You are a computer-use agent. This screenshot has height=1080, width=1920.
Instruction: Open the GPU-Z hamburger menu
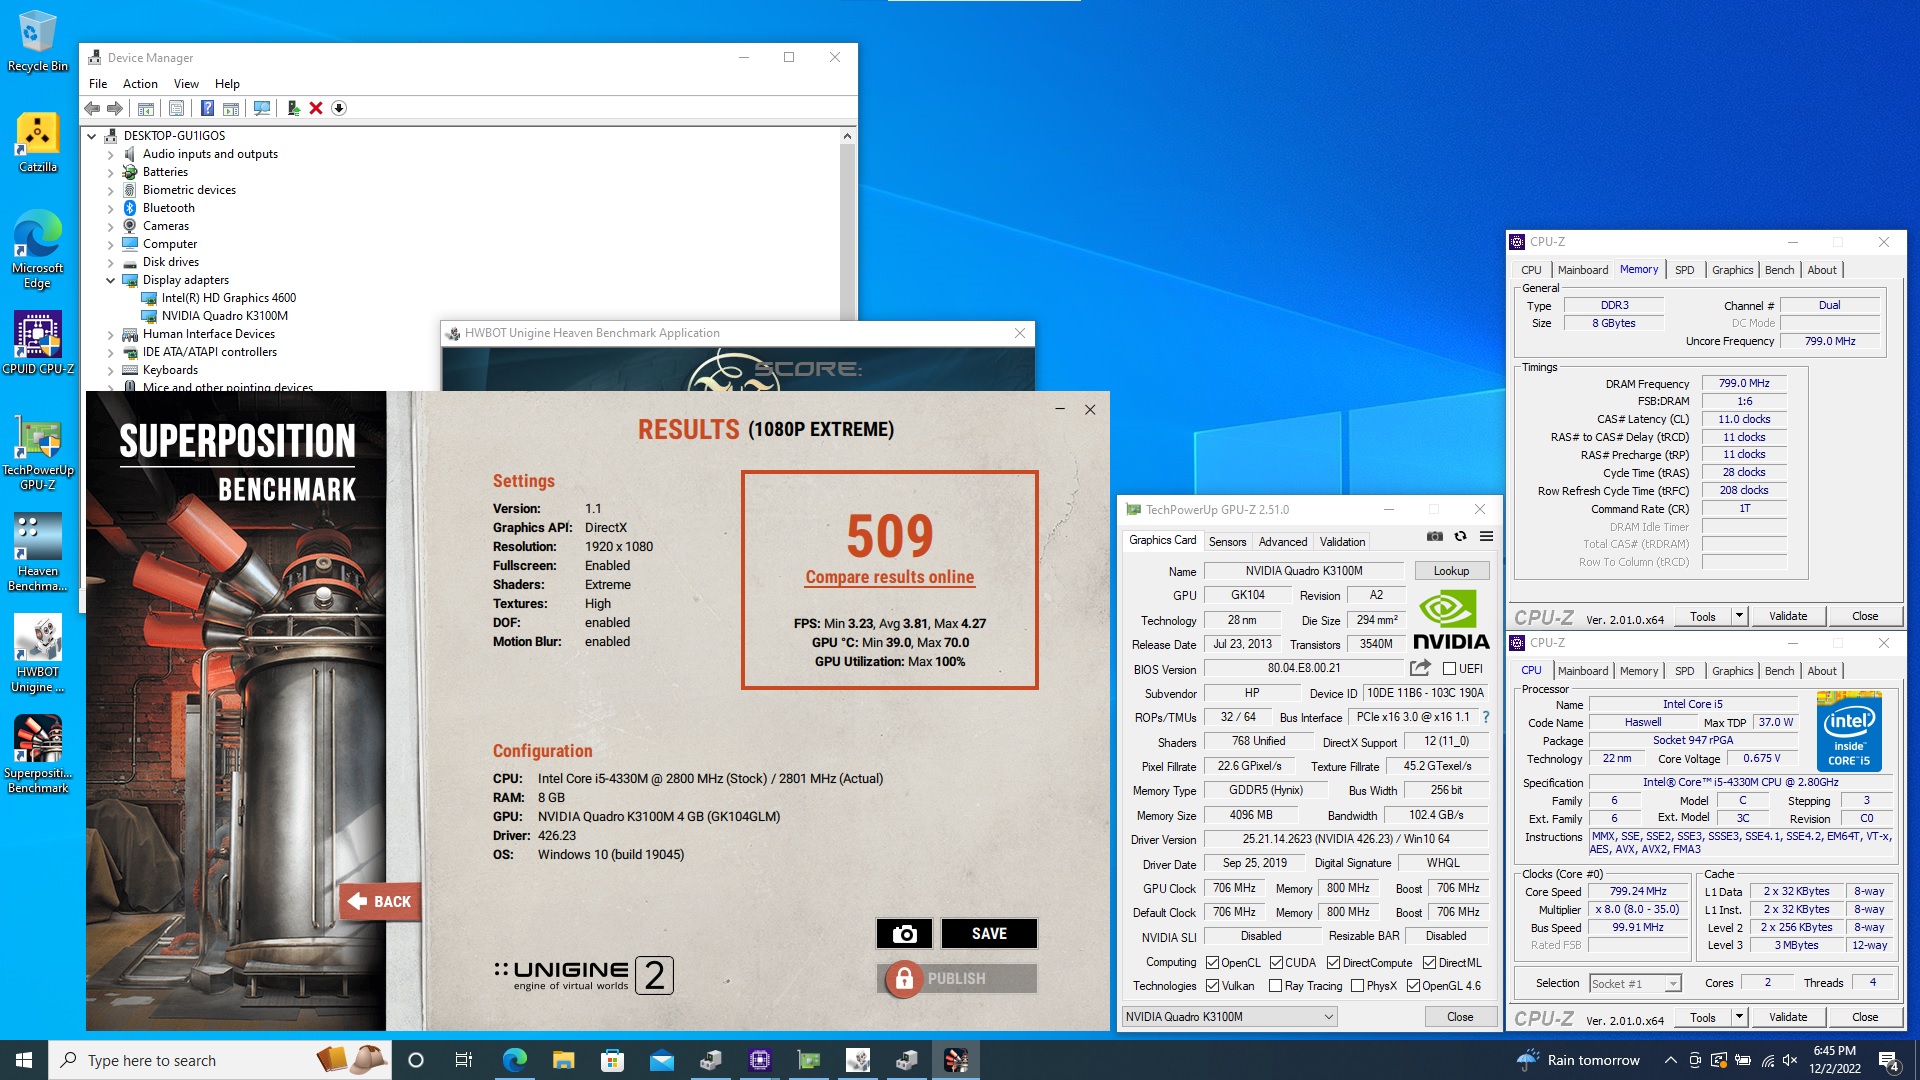pyautogui.click(x=1486, y=537)
